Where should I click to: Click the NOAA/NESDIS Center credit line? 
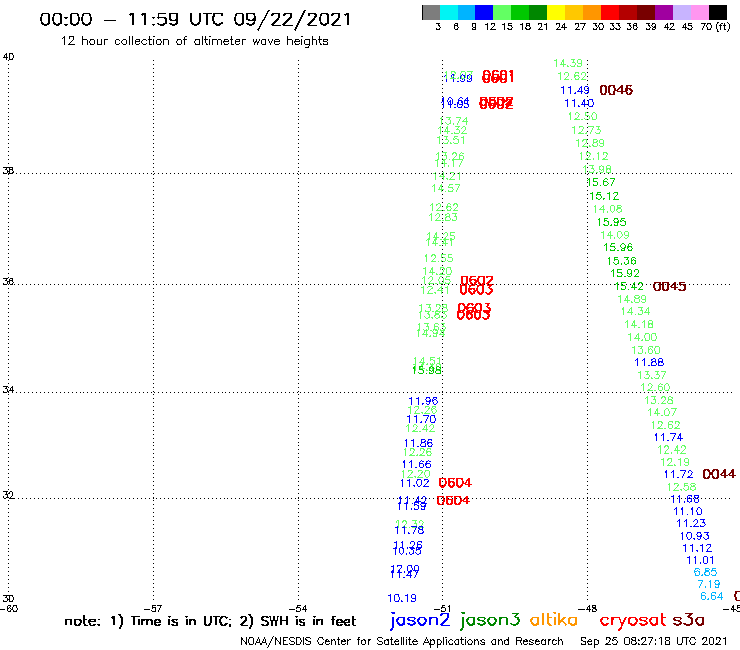[x=402, y=641]
